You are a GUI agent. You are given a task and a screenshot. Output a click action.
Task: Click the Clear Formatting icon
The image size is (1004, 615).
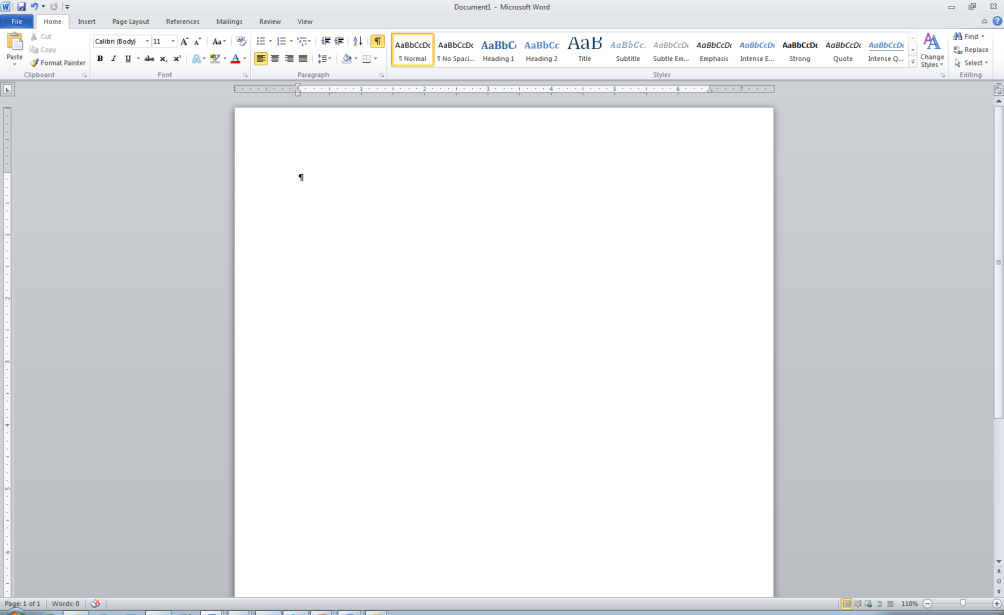tap(241, 41)
